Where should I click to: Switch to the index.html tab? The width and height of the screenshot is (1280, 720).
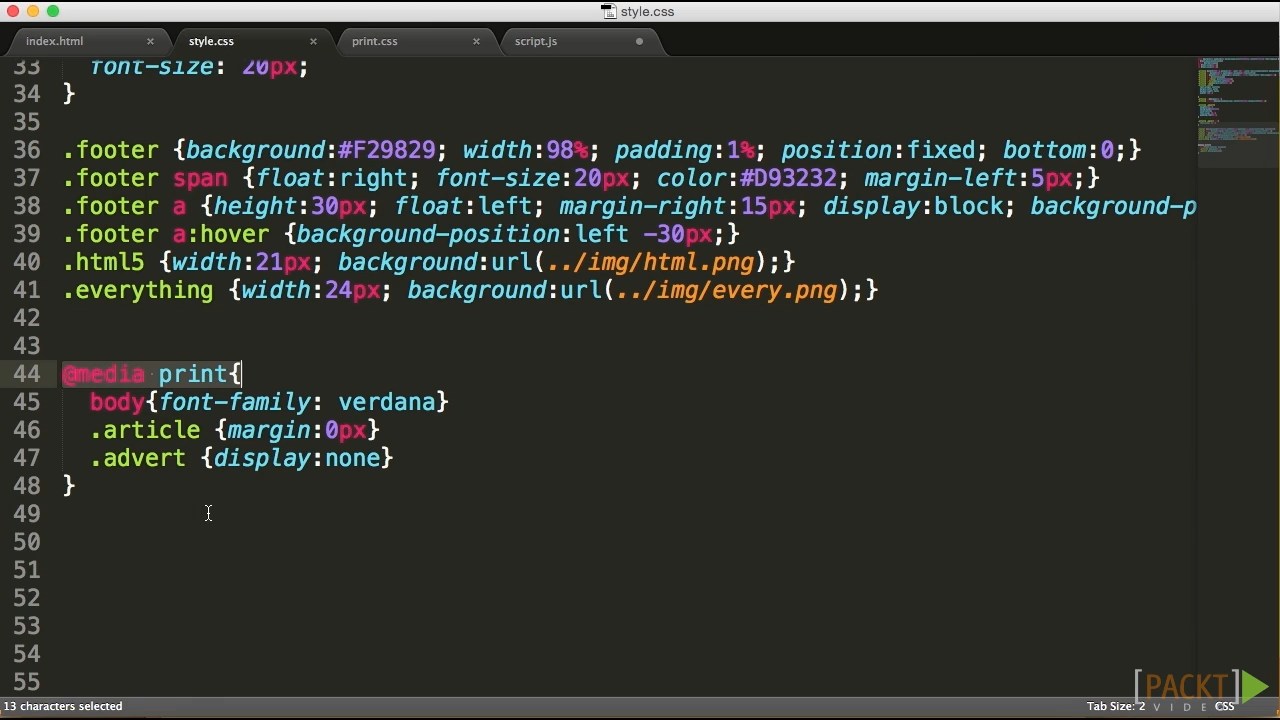tap(54, 41)
